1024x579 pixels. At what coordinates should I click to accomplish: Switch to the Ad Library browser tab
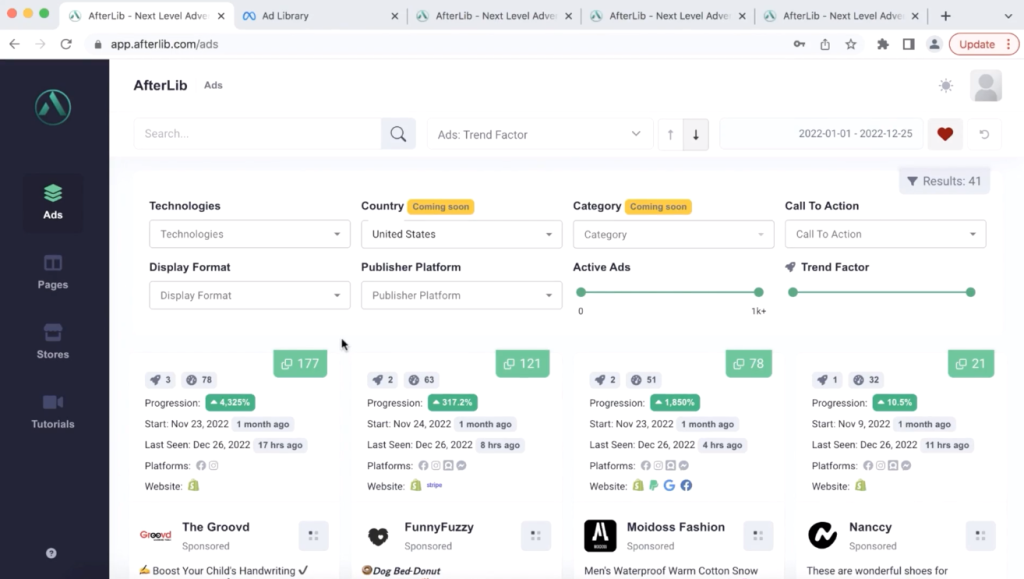pos(320,16)
